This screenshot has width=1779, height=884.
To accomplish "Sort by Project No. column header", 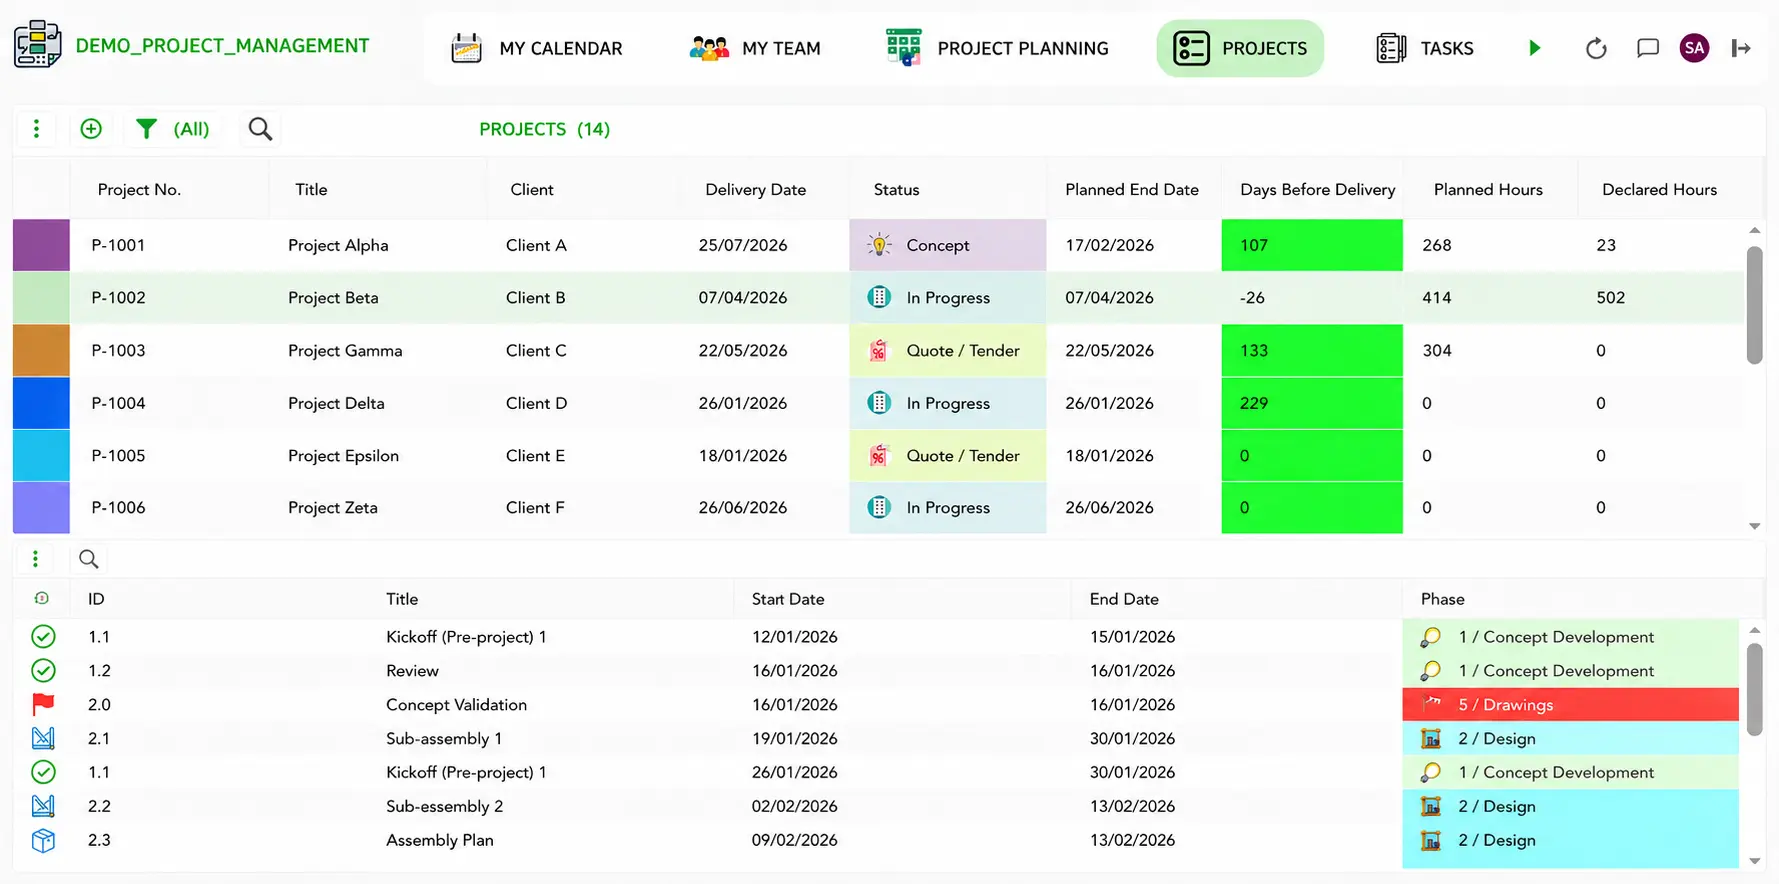I will click(x=139, y=190).
